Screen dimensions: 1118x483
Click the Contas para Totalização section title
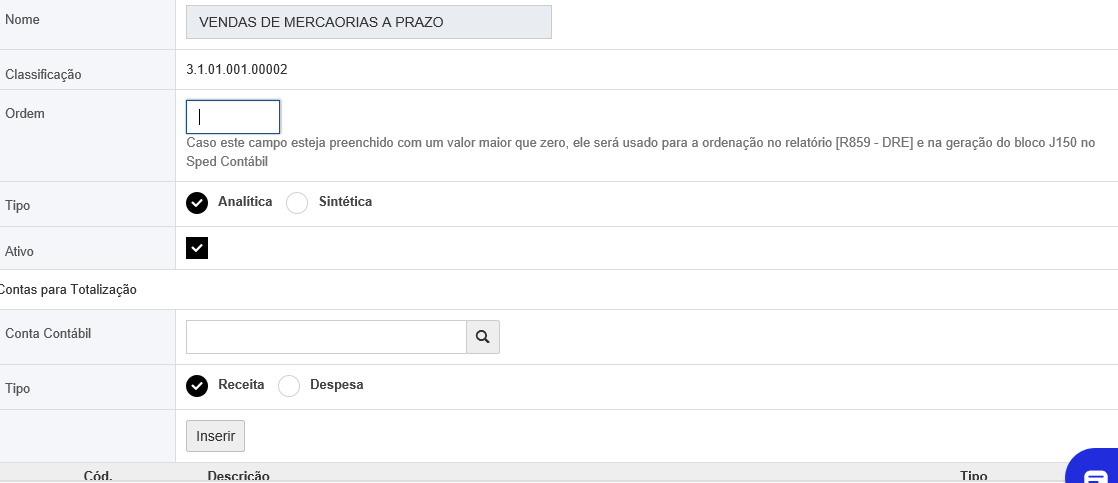pos(67,290)
